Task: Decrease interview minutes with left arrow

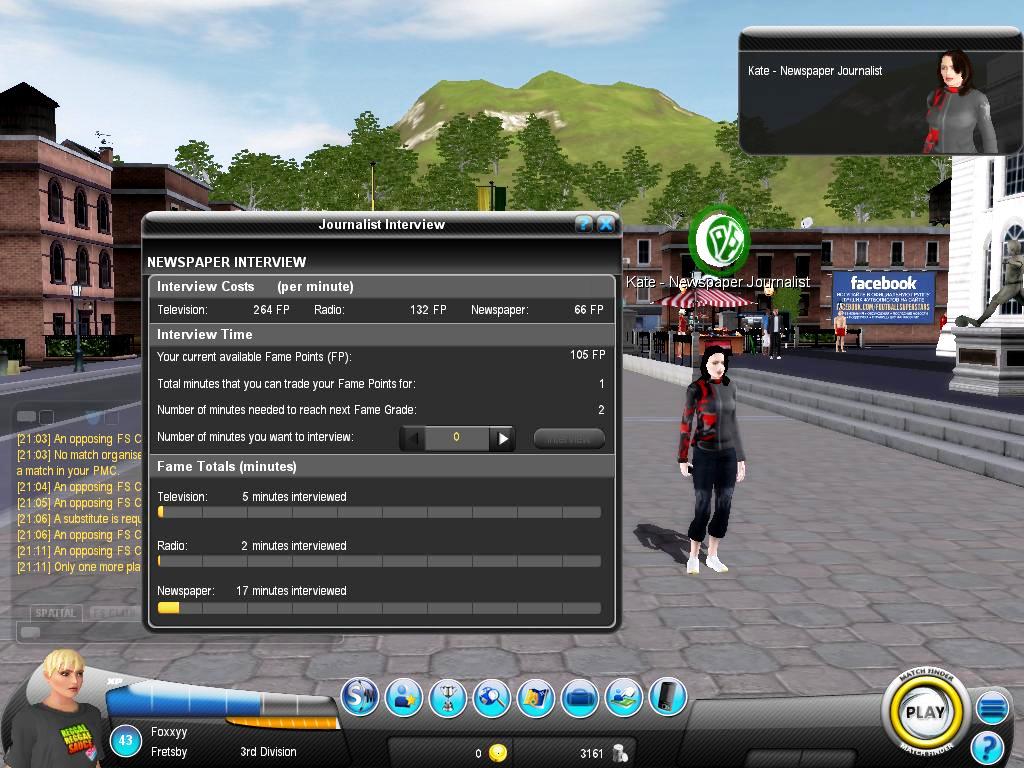Action: (x=412, y=438)
